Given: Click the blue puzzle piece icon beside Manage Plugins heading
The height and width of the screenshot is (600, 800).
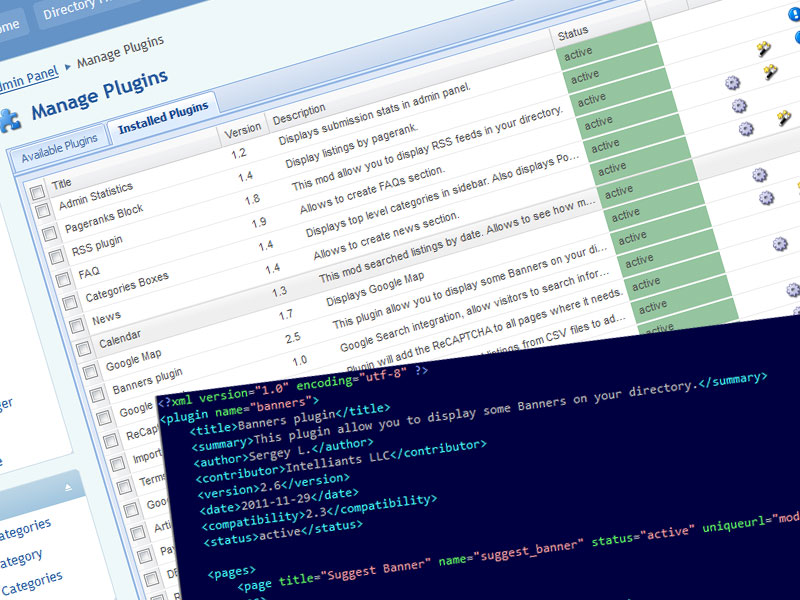Looking at the screenshot, I should click(x=10, y=120).
